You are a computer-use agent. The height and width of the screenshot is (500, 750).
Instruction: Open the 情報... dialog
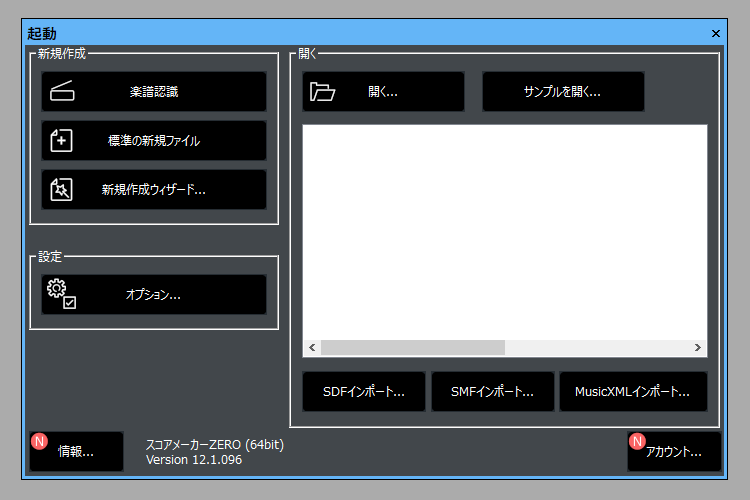(77, 452)
